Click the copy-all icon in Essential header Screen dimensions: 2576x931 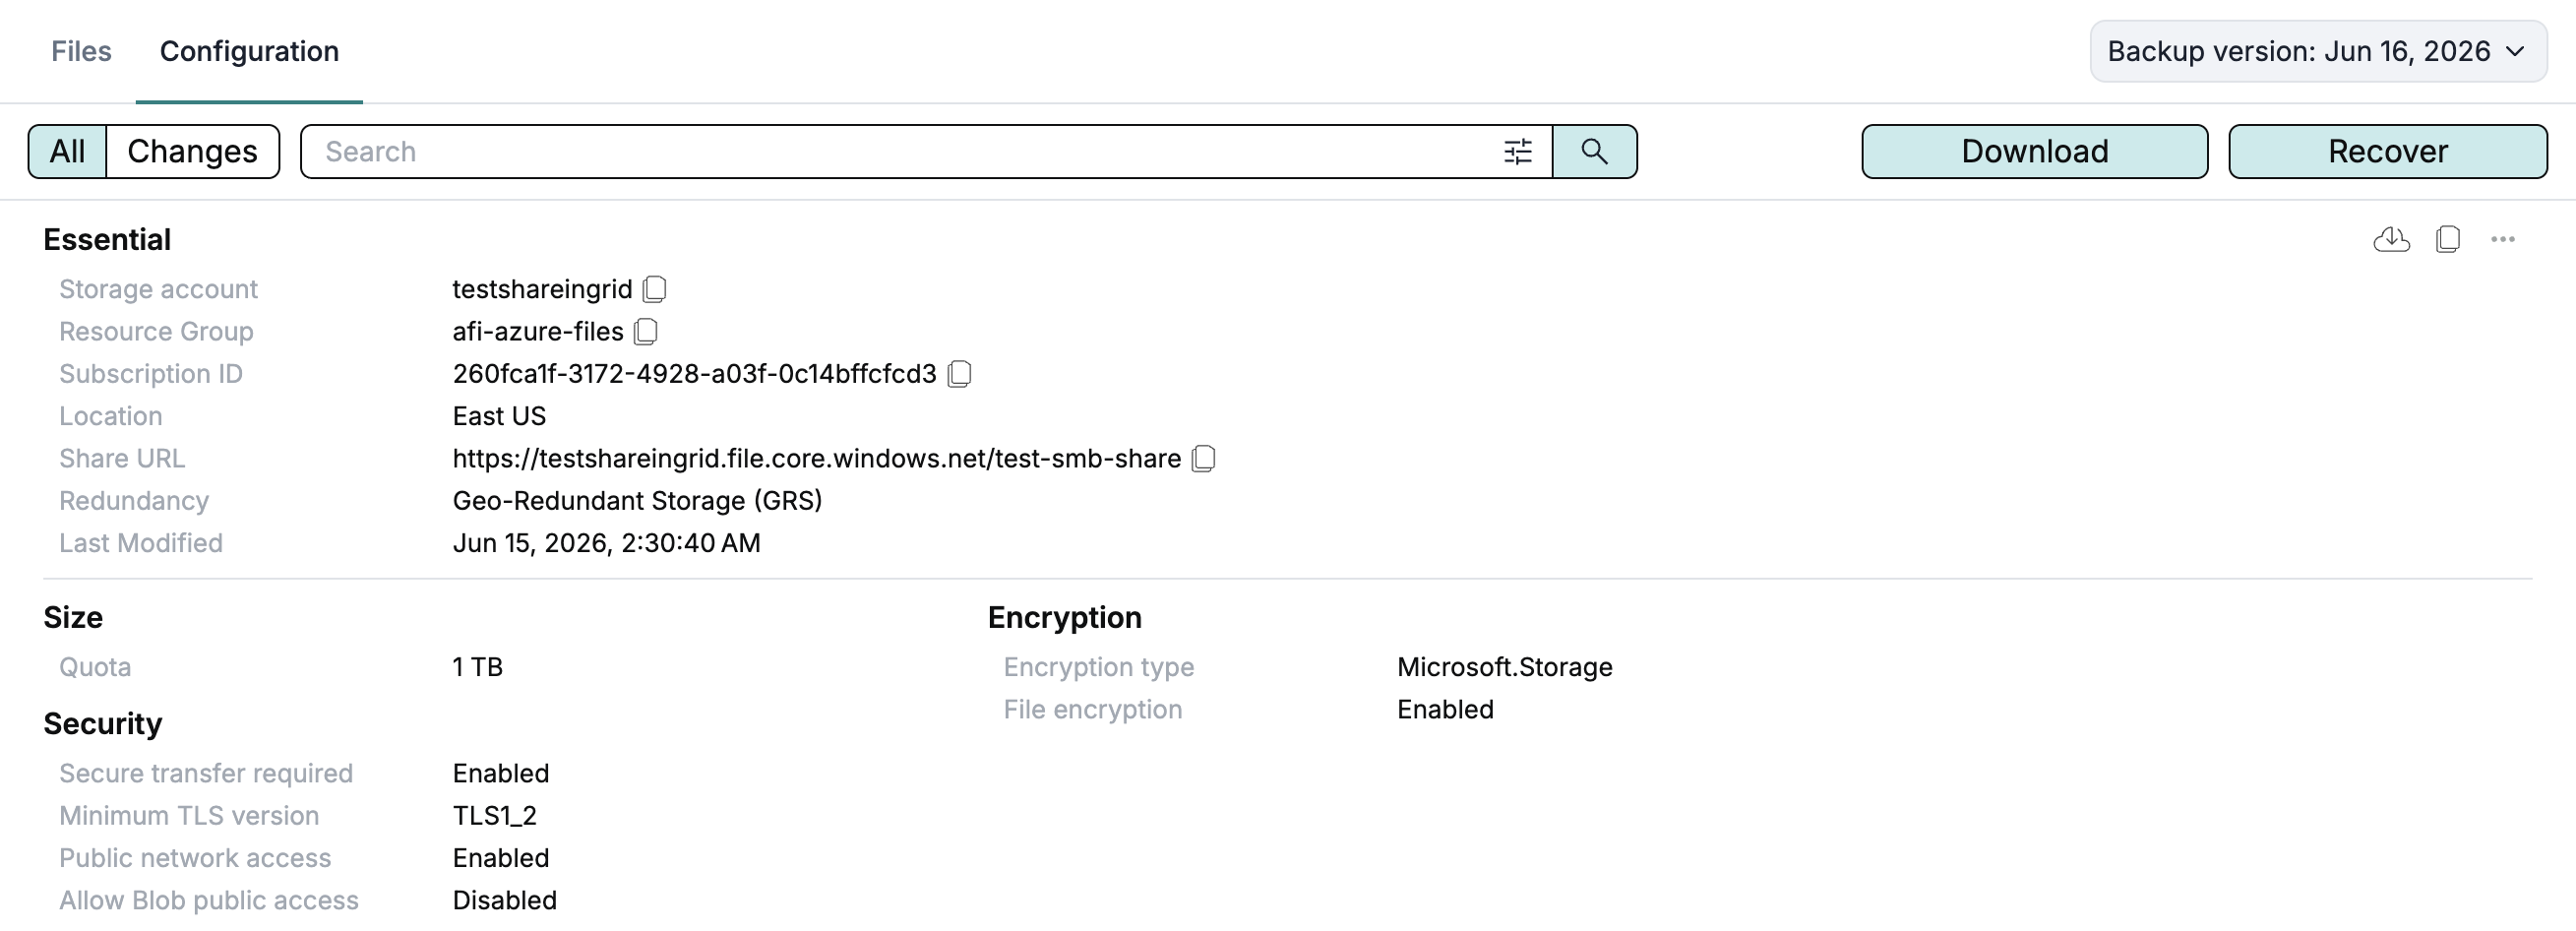(2448, 239)
